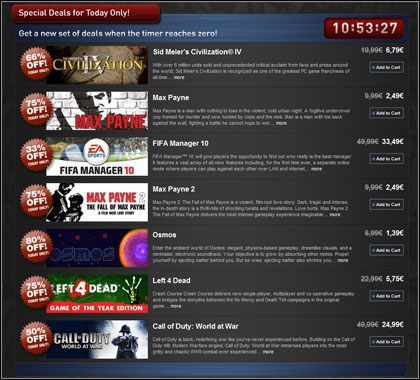Expand the Max Payne description with more
The width and height of the screenshot is (420, 380).
281,123
